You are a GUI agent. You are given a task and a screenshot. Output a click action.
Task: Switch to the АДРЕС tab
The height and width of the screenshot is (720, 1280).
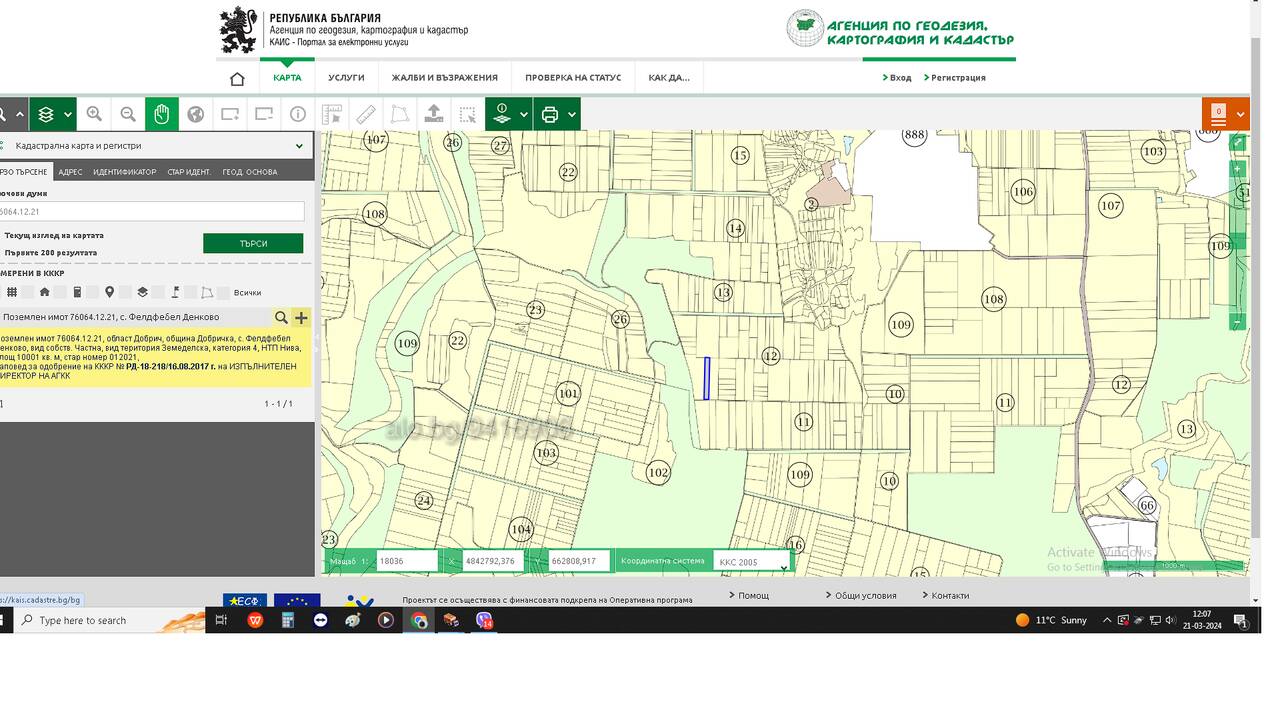(70, 172)
